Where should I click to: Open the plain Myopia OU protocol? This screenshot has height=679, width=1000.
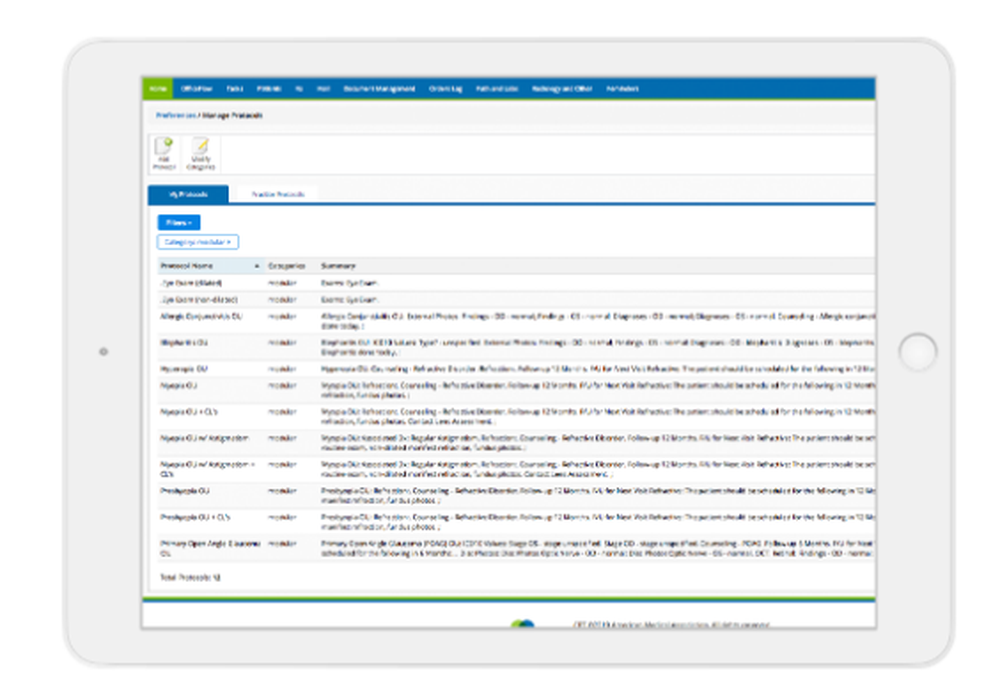(x=179, y=386)
